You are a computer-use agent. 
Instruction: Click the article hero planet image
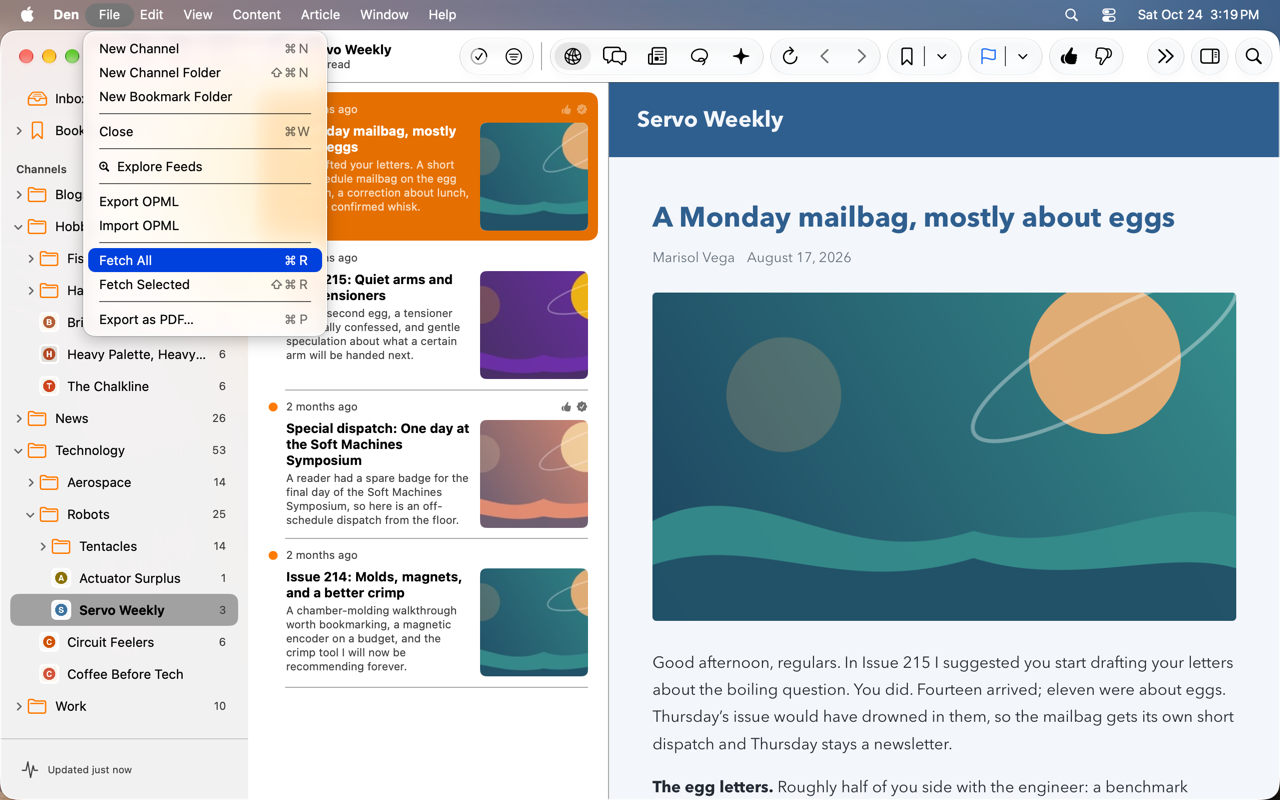(x=944, y=457)
